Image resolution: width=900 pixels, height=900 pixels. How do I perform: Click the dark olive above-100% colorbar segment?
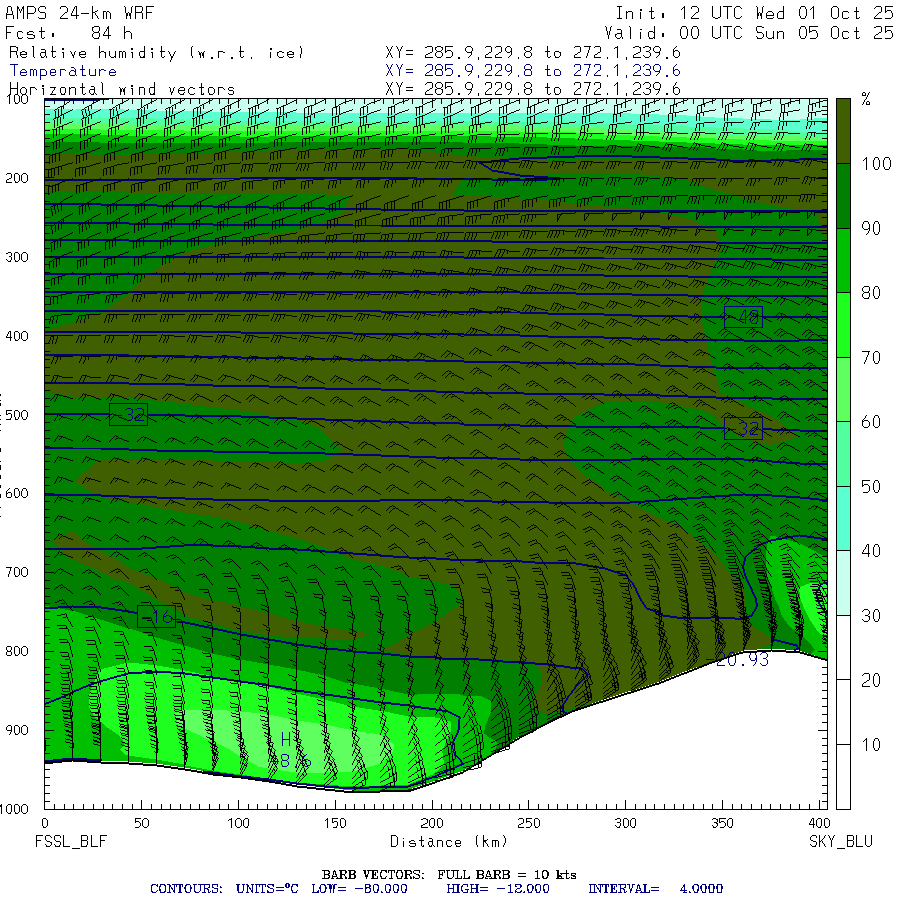(843, 131)
